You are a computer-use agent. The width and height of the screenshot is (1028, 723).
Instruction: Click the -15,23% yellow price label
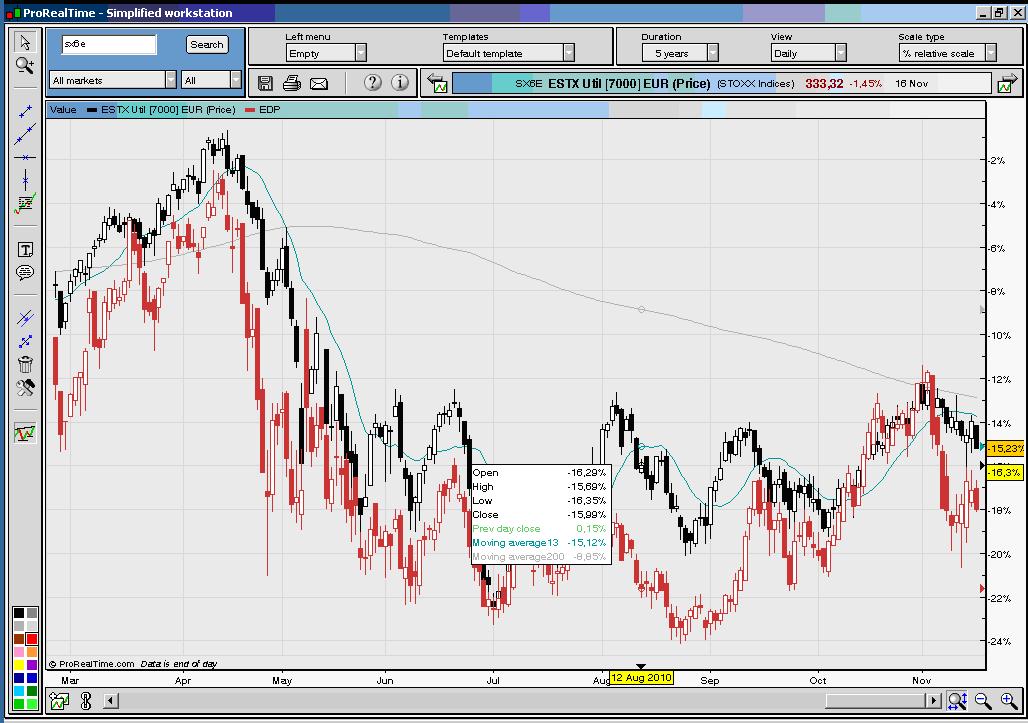coord(1005,448)
